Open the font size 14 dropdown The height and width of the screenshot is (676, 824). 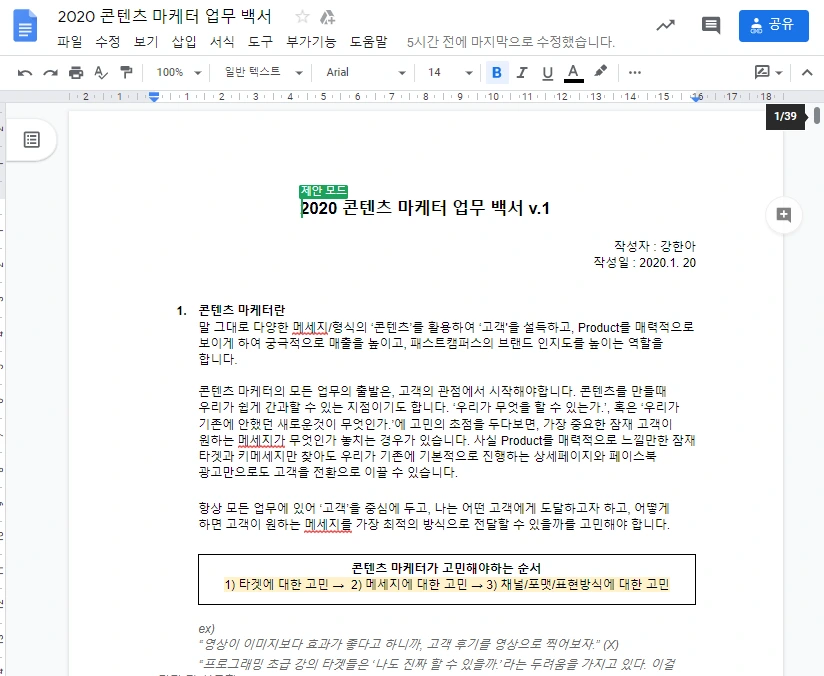(450, 73)
